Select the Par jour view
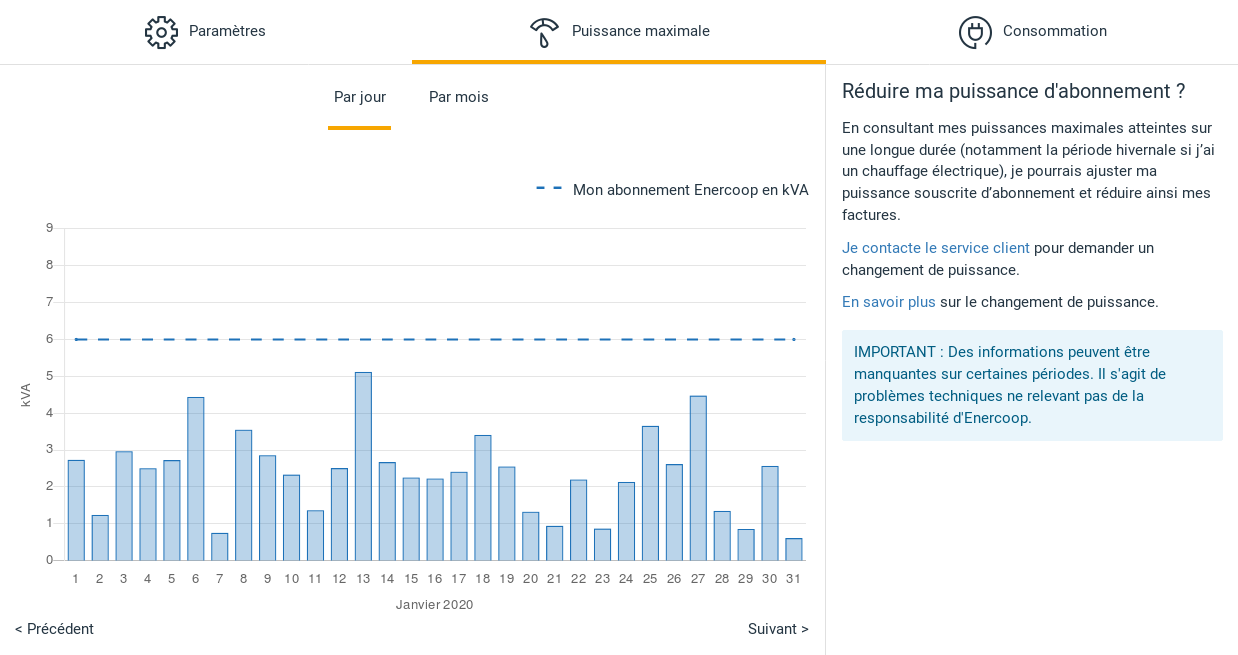Viewport: 1238px width, 655px height. (360, 97)
